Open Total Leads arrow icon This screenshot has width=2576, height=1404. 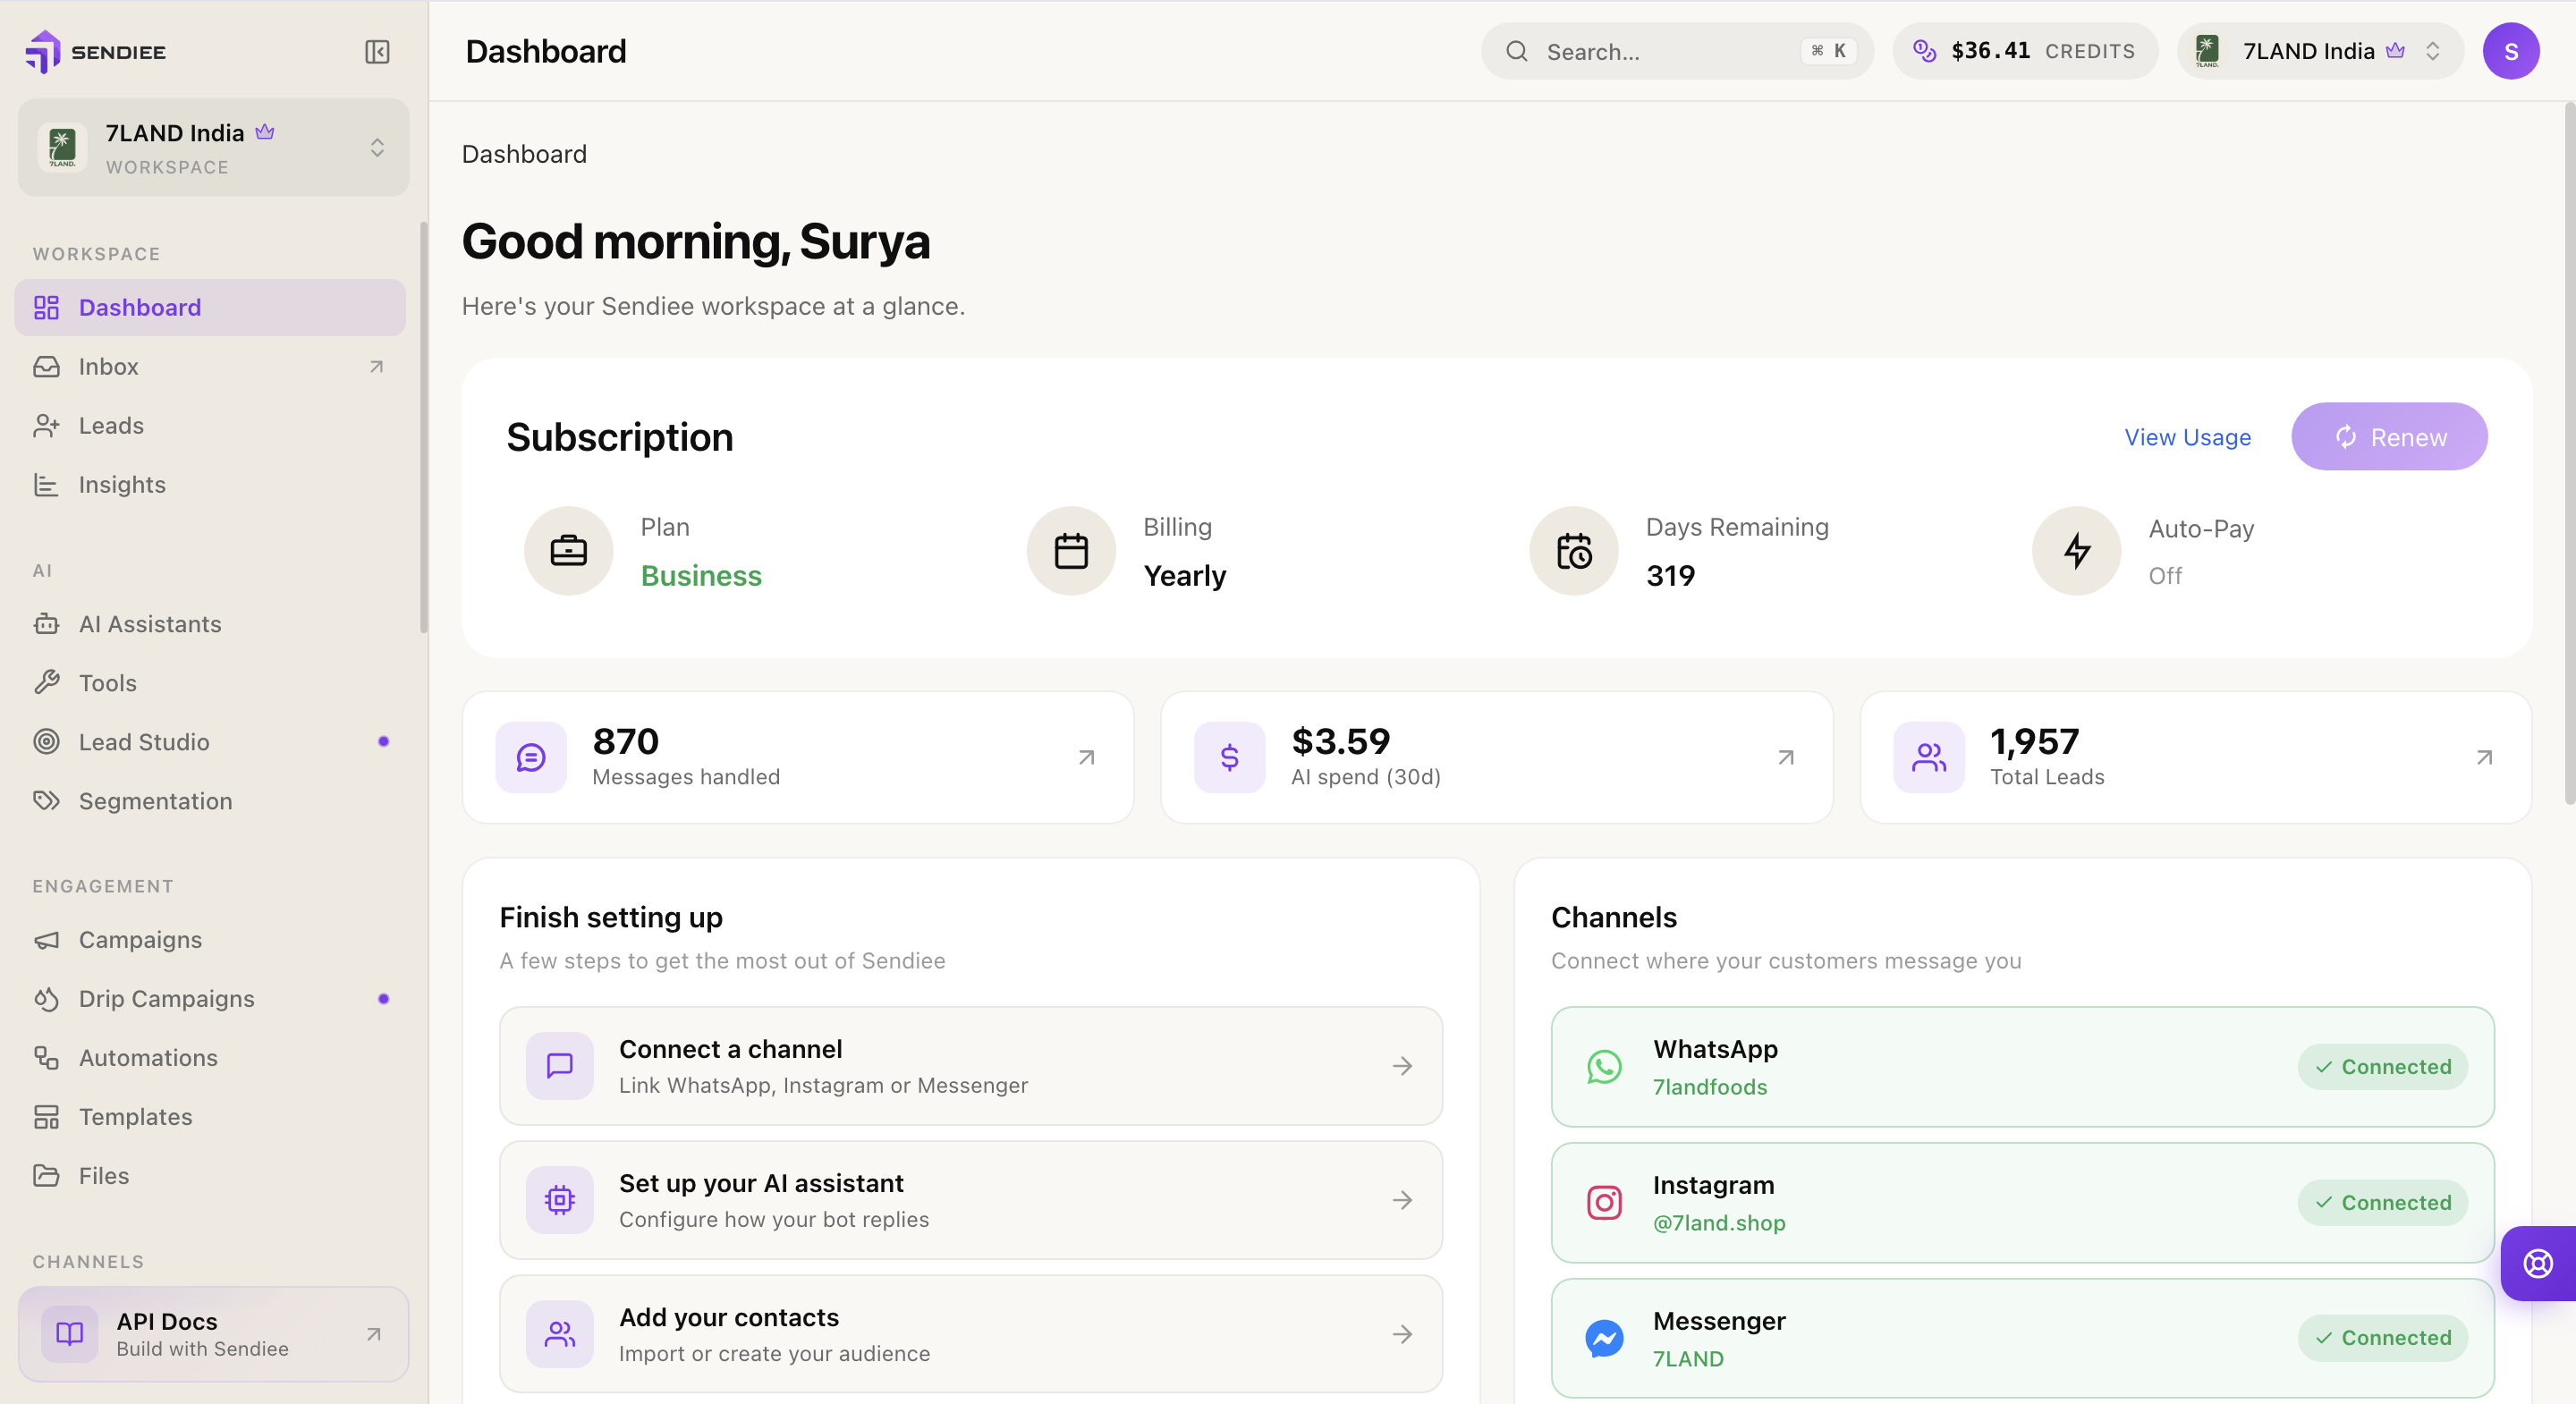[2485, 758]
